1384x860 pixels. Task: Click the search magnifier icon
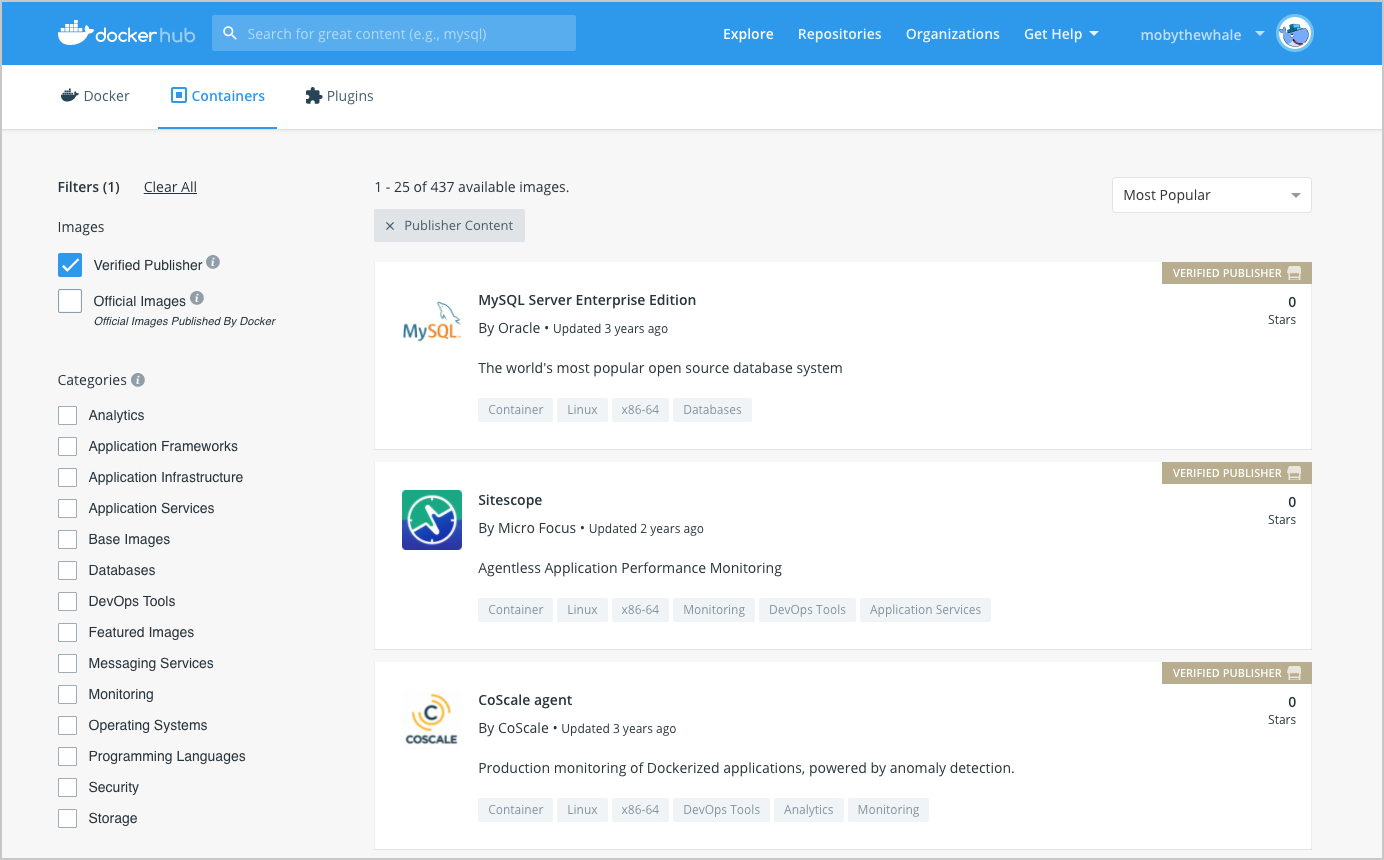coord(230,33)
